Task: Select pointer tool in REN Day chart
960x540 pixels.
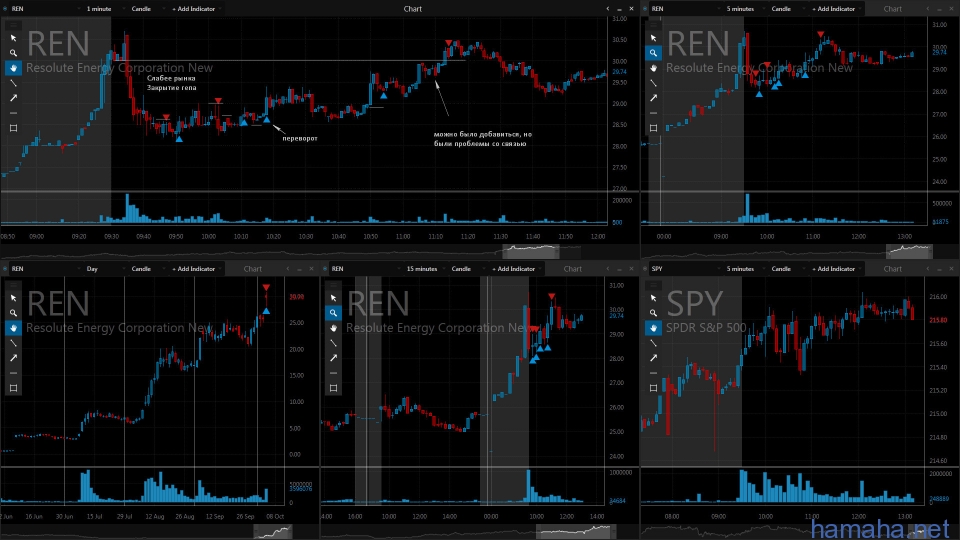Action: (13, 298)
